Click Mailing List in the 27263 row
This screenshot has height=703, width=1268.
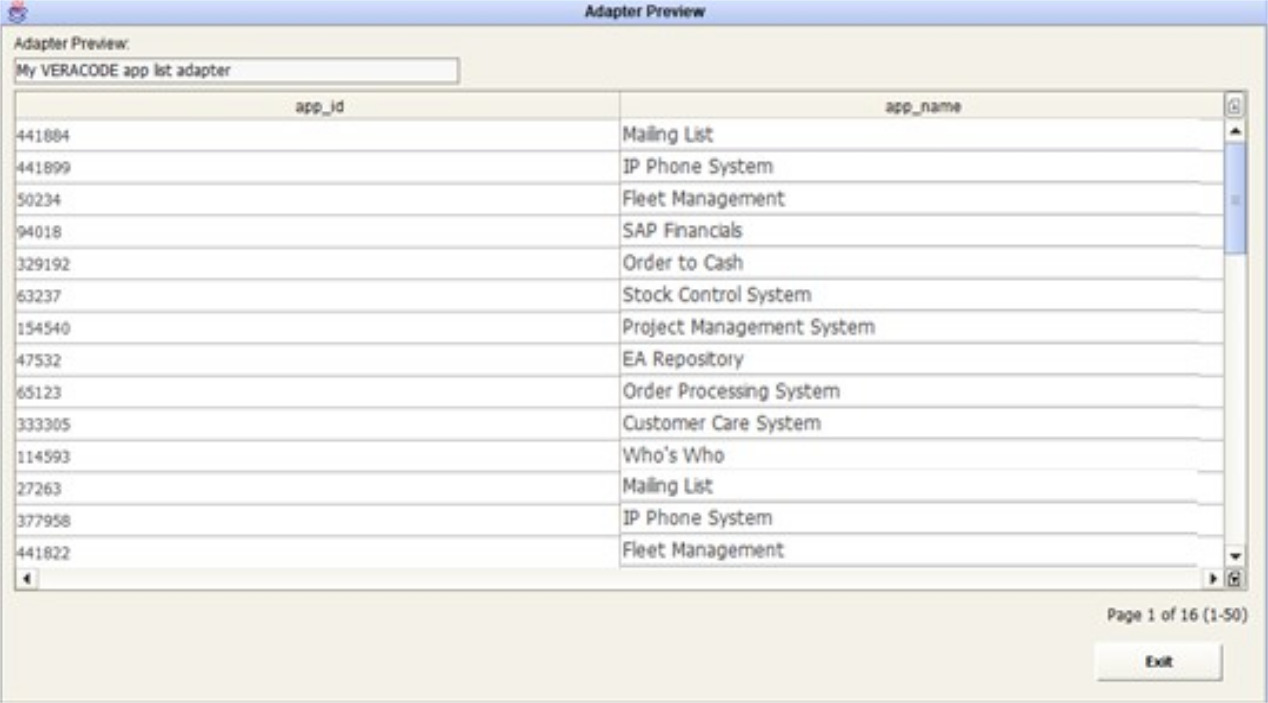point(922,487)
